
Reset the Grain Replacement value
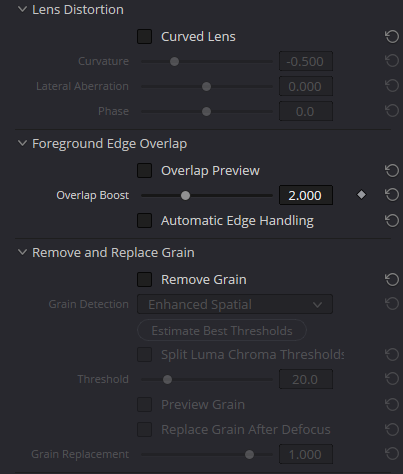click(x=392, y=454)
